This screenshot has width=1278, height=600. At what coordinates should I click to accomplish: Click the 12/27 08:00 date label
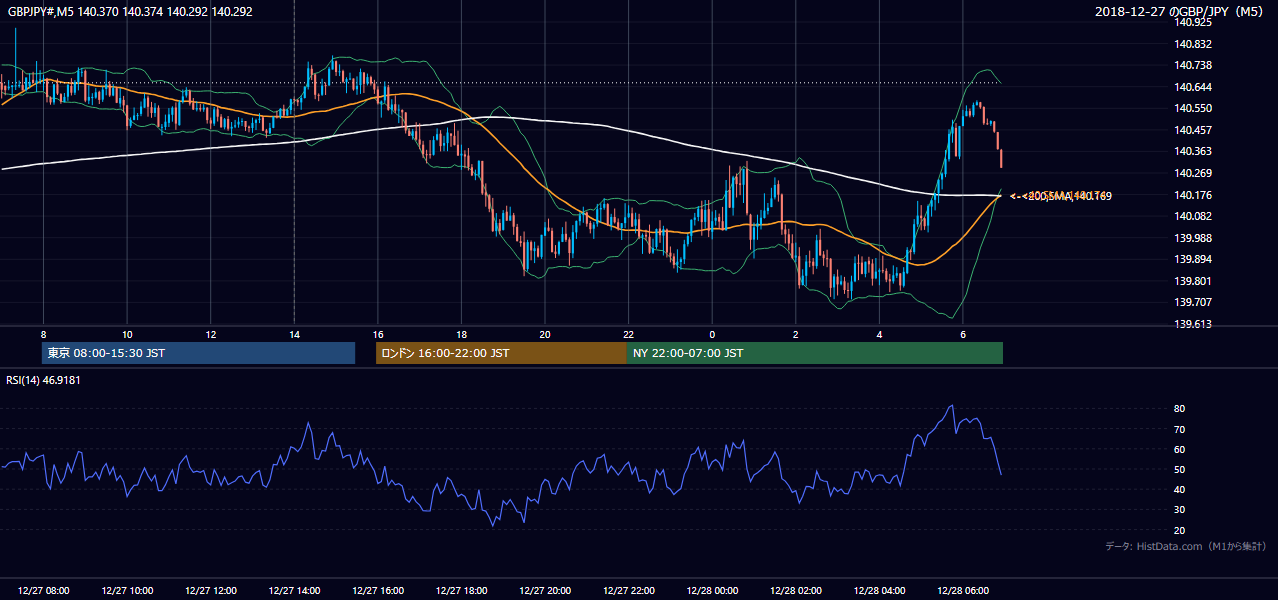[x=44, y=590]
